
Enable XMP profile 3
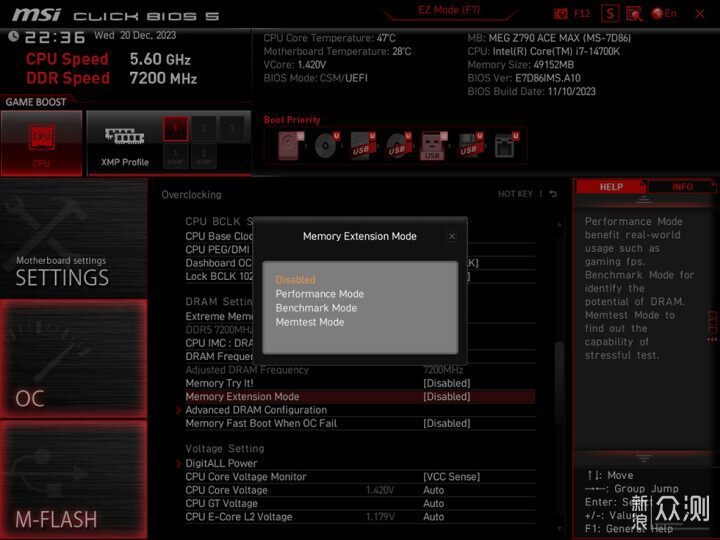[x=231, y=129]
